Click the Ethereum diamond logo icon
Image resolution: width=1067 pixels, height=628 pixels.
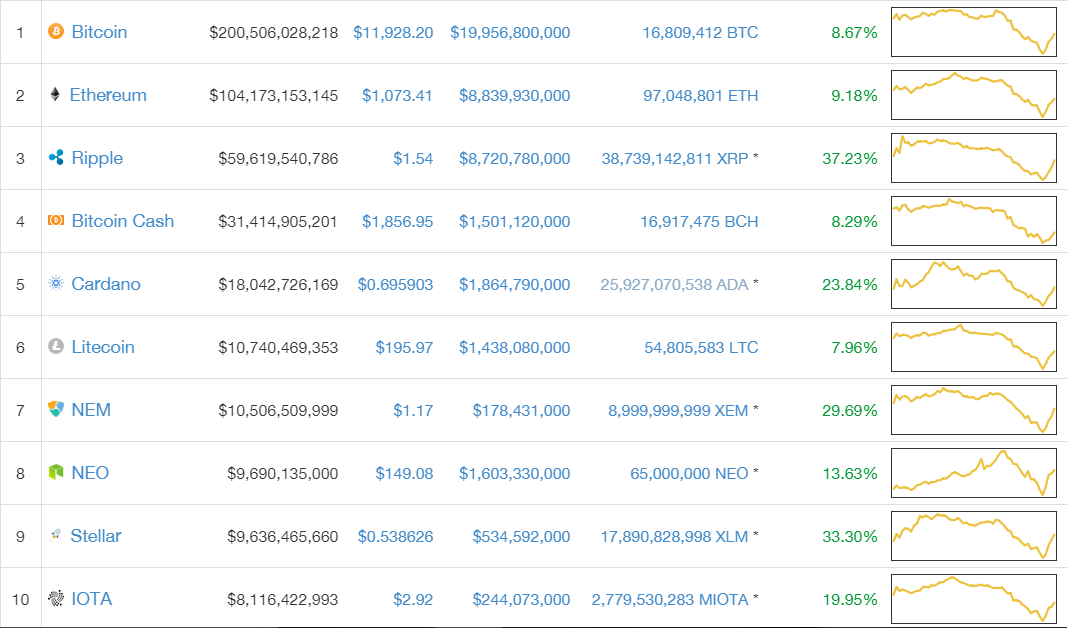pyautogui.click(x=55, y=94)
